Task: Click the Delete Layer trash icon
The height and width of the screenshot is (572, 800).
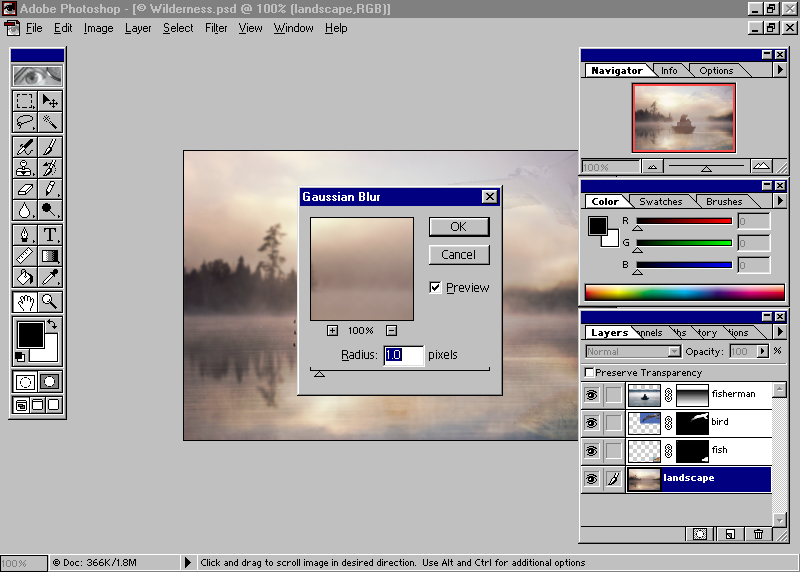Action: click(x=759, y=534)
